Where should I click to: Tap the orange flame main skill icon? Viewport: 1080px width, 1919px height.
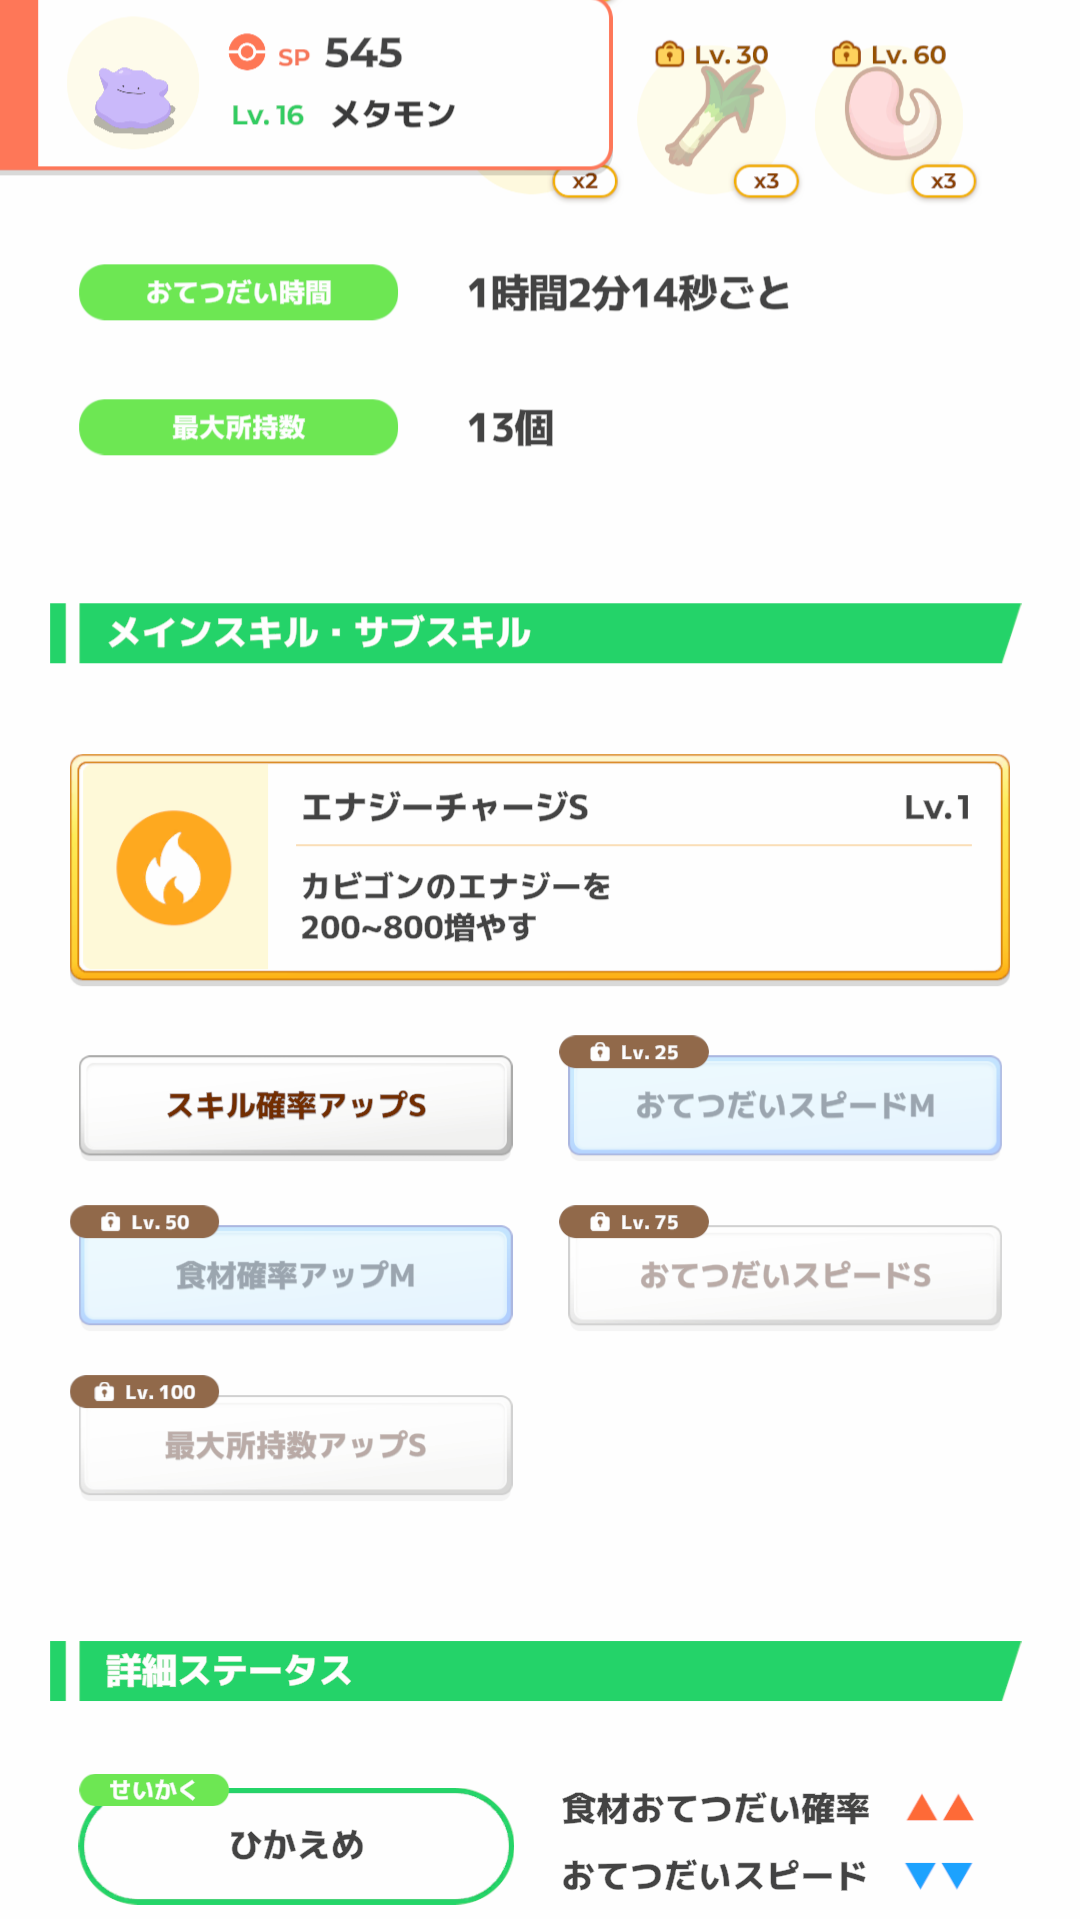pyautogui.click(x=174, y=867)
